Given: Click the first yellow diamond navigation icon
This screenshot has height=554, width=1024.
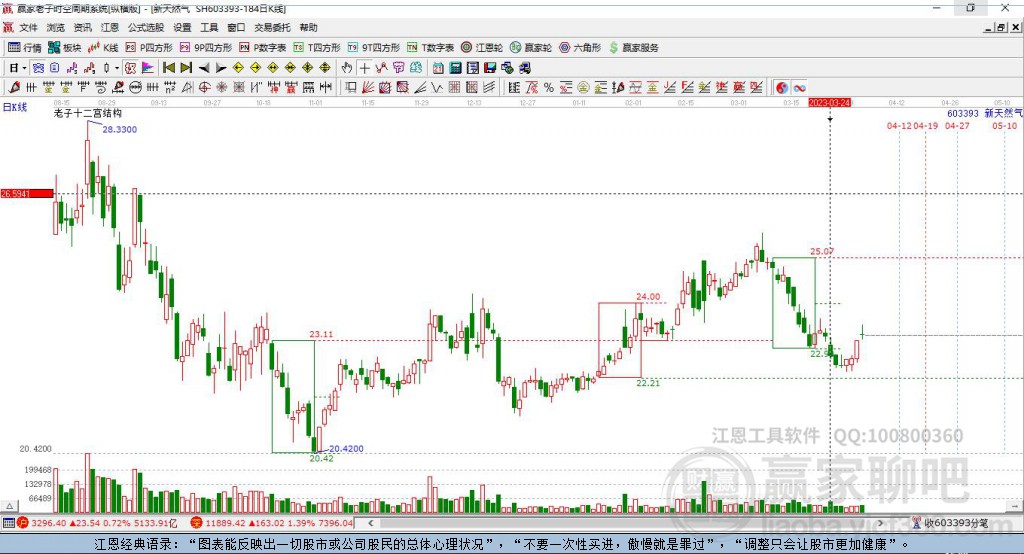Looking at the screenshot, I should (x=238, y=68).
